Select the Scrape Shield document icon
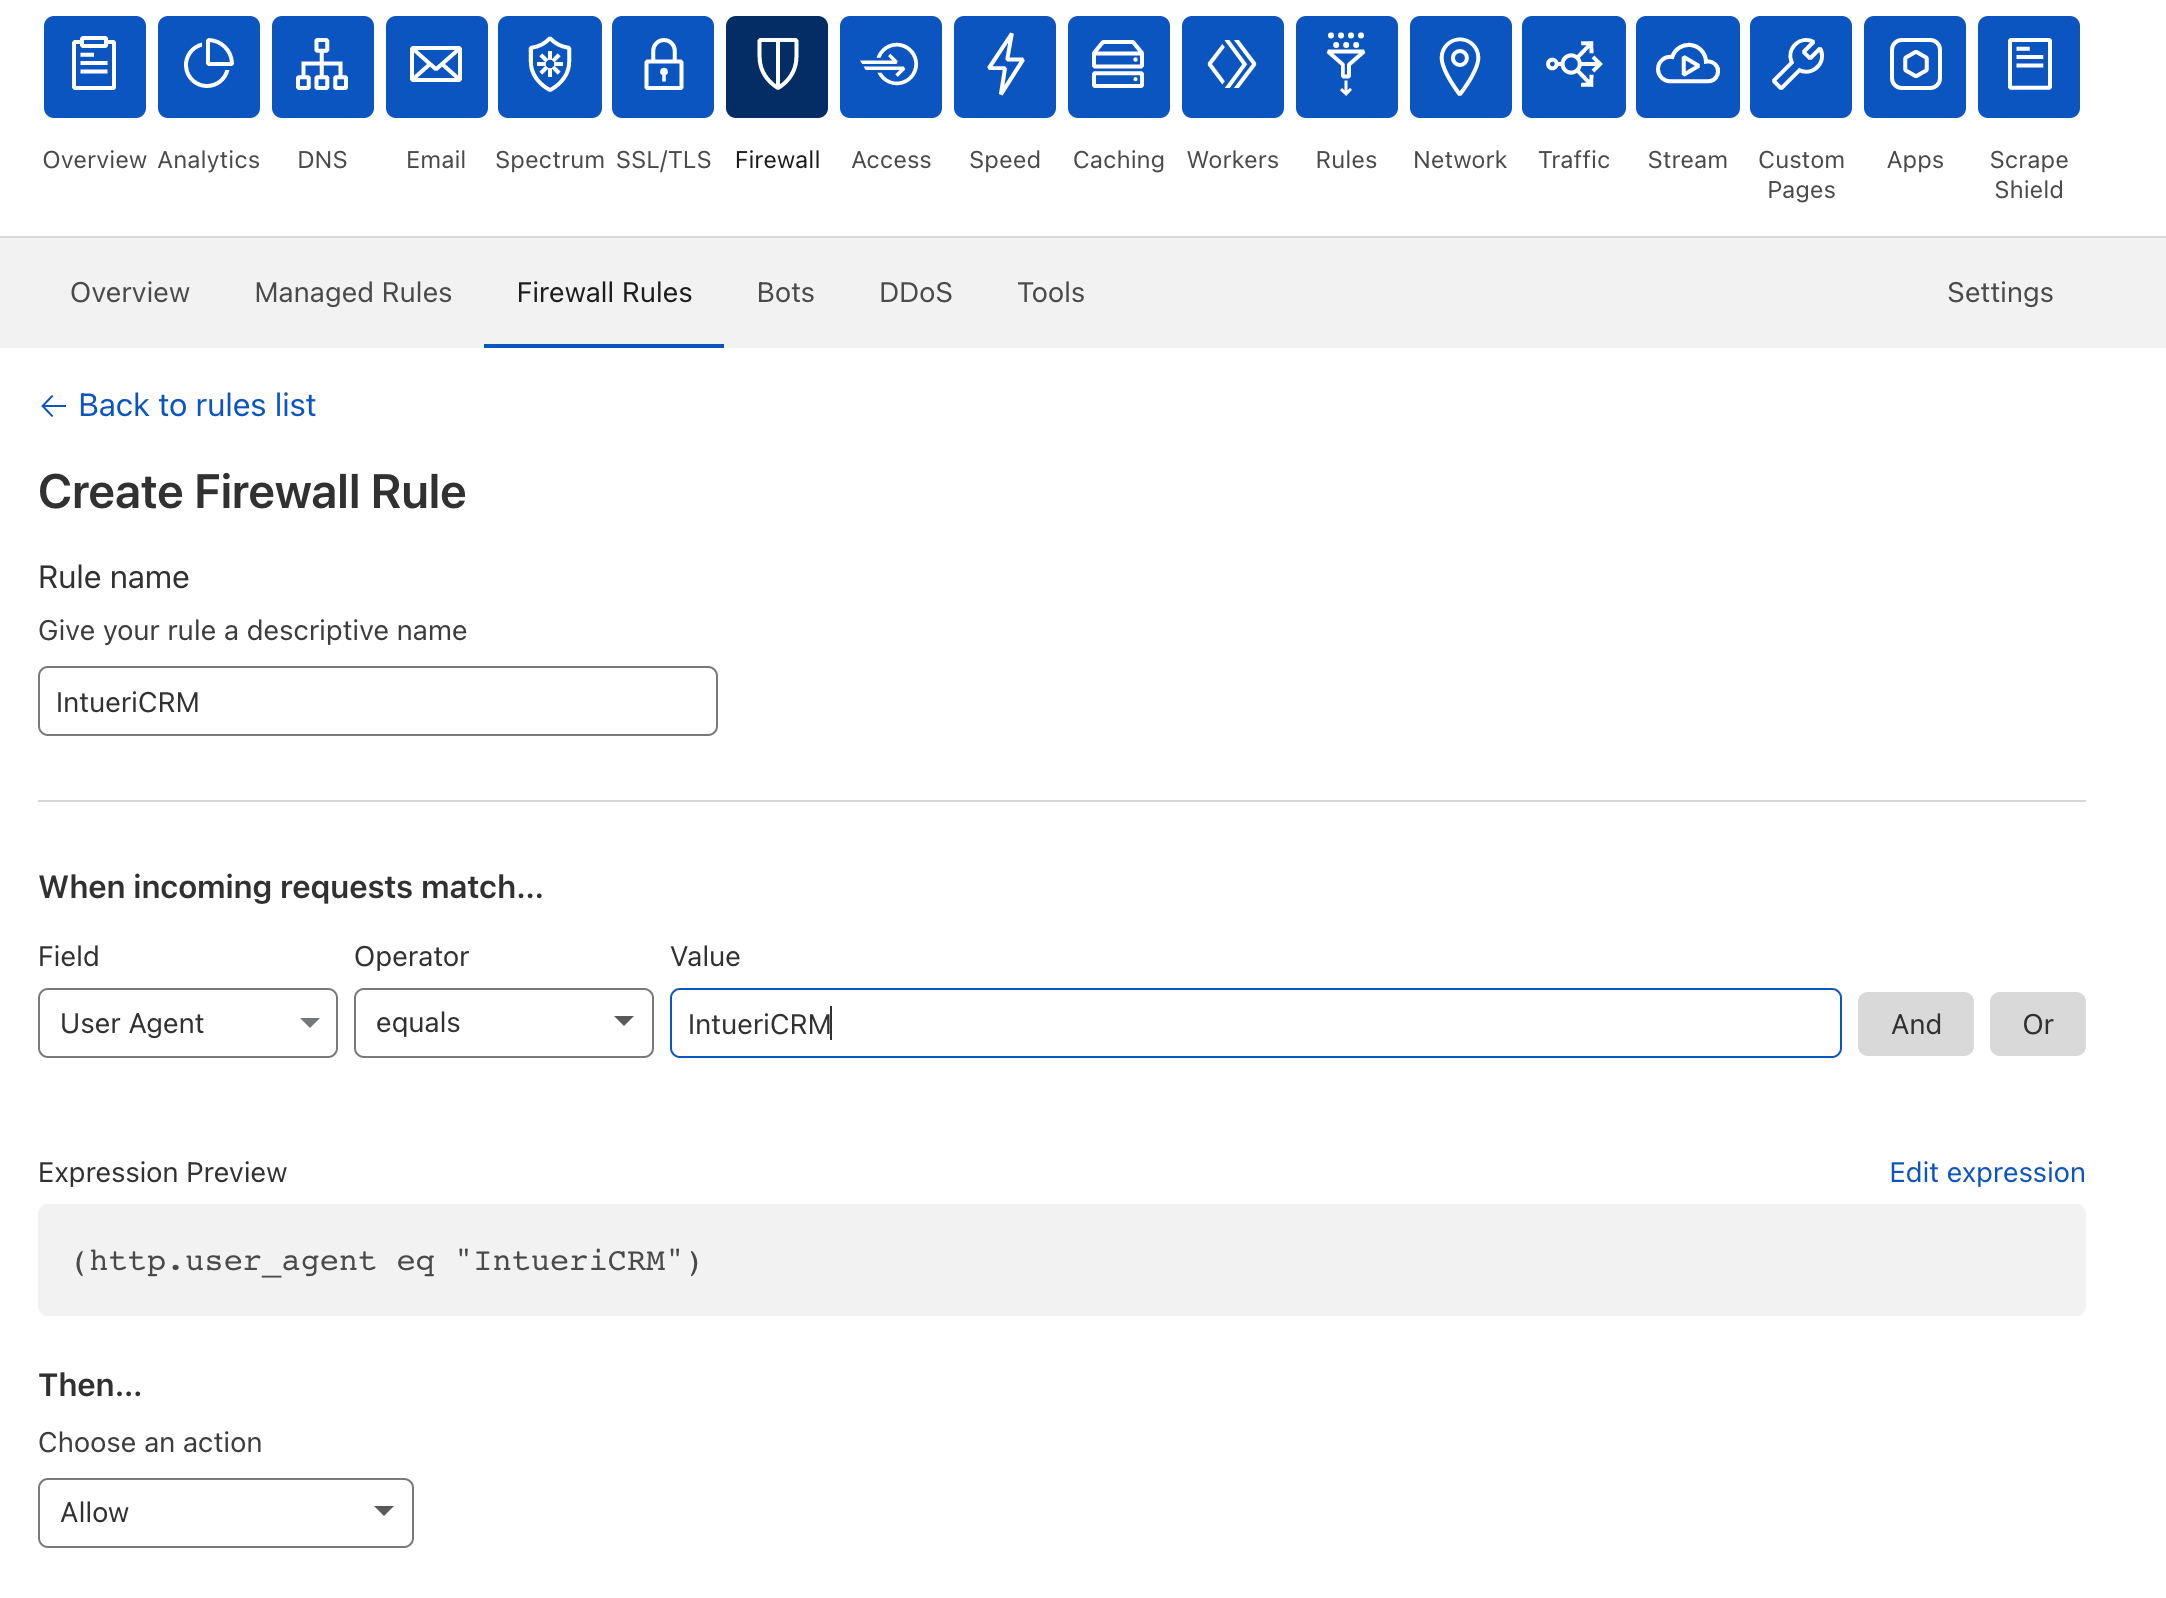The image size is (2166, 1598). tap(2028, 67)
